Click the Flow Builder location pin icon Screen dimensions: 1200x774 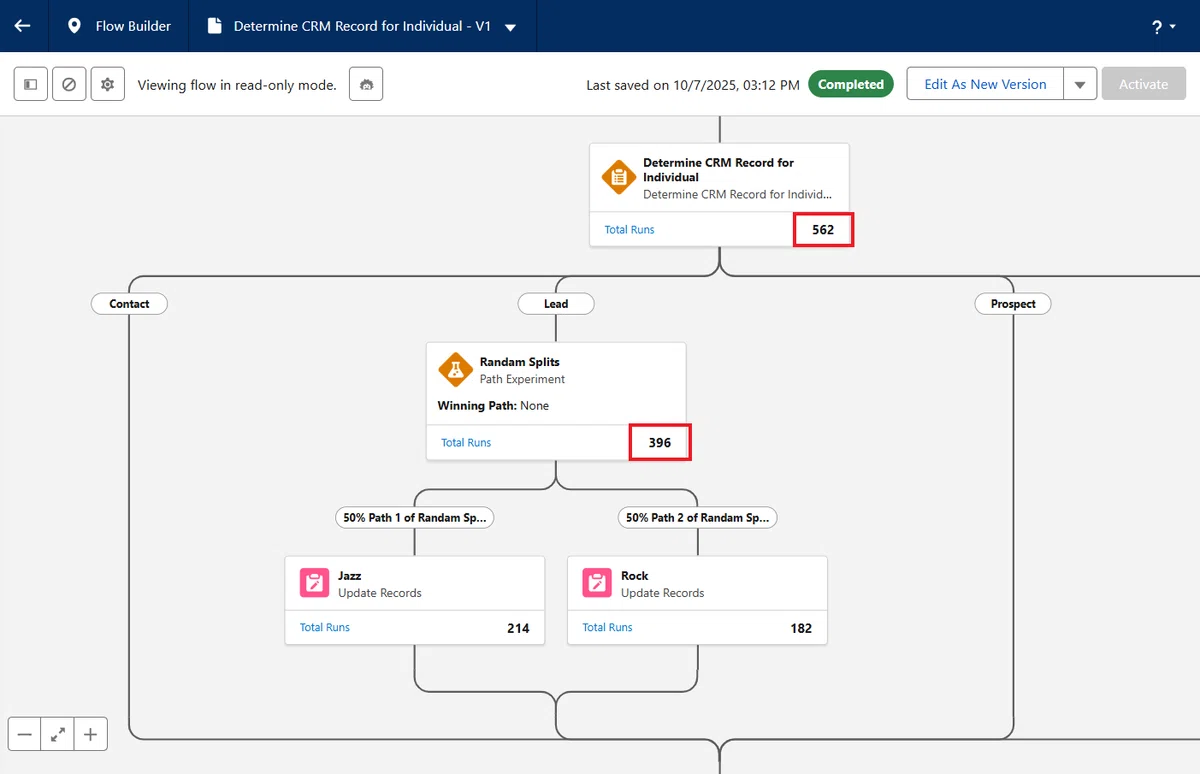[x=74, y=26]
